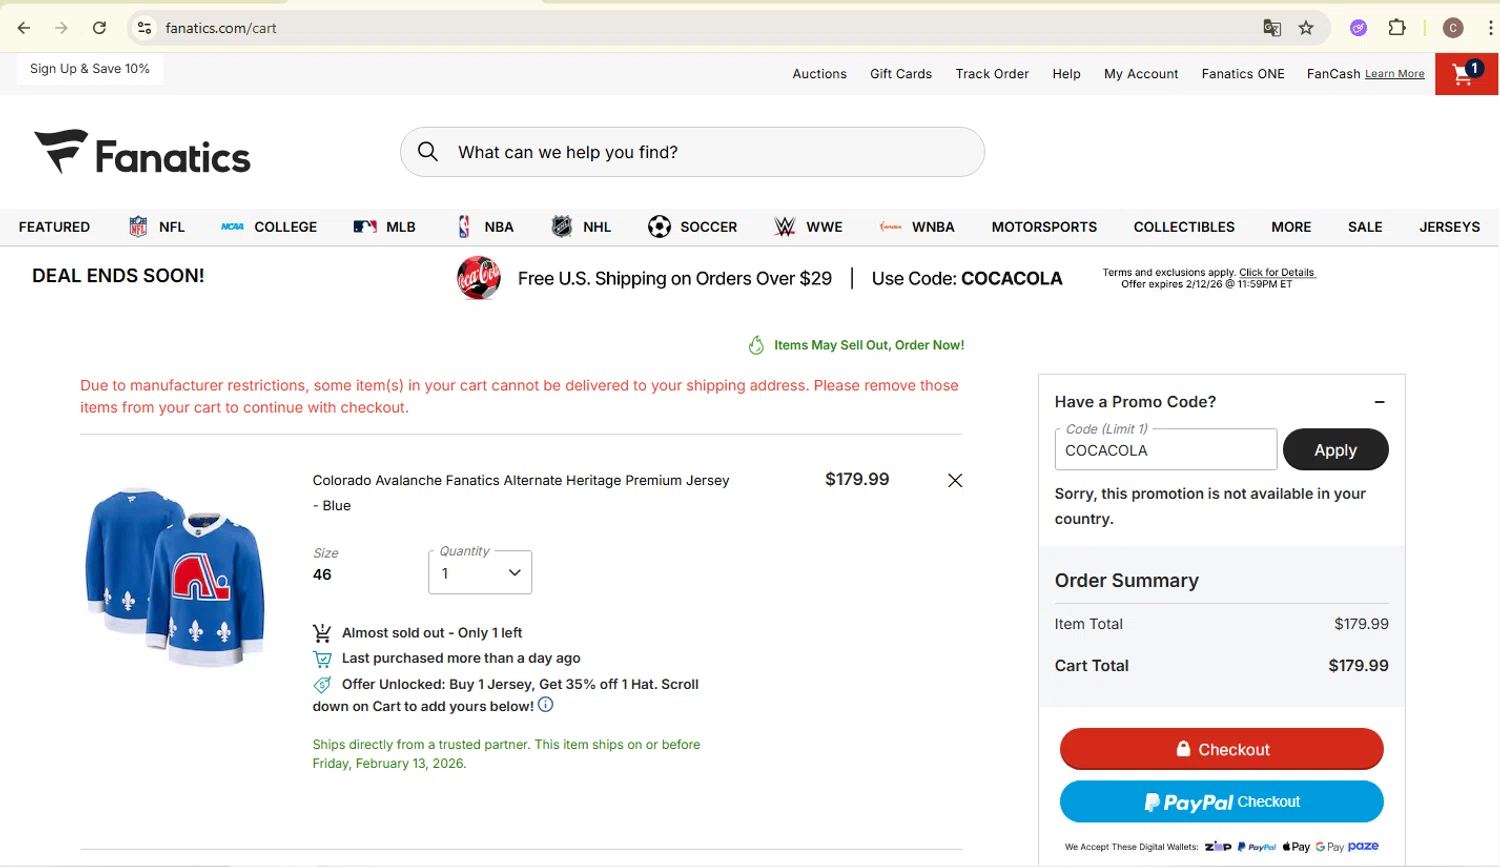Click the Coca-Cola promo logo
1500x867 pixels.
pos(479,278)
